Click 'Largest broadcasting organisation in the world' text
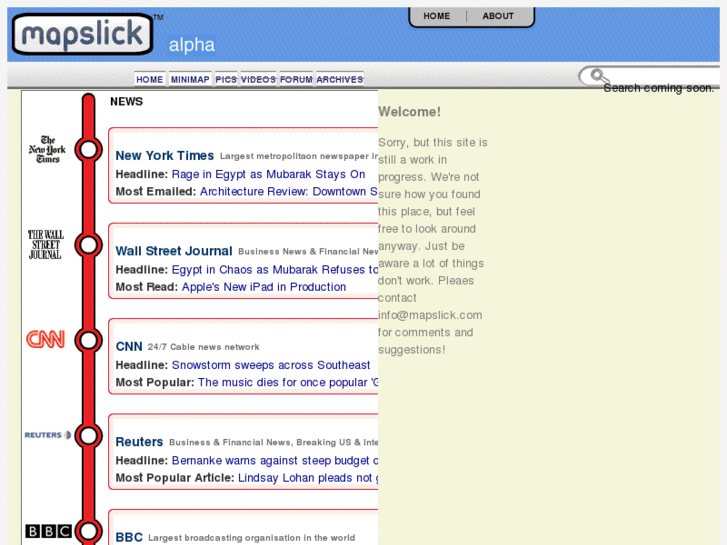This screenshot has height=545, width=727. click(252, 538)
